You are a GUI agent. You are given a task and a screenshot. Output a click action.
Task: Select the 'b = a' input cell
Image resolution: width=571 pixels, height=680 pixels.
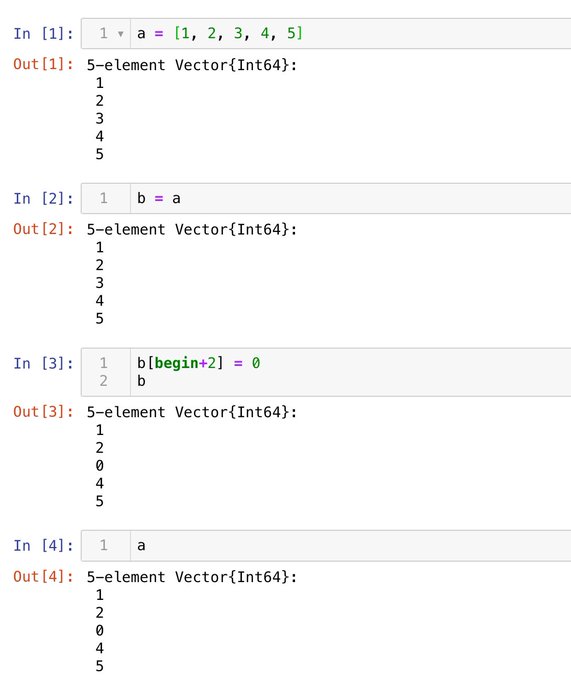[326, 199]
